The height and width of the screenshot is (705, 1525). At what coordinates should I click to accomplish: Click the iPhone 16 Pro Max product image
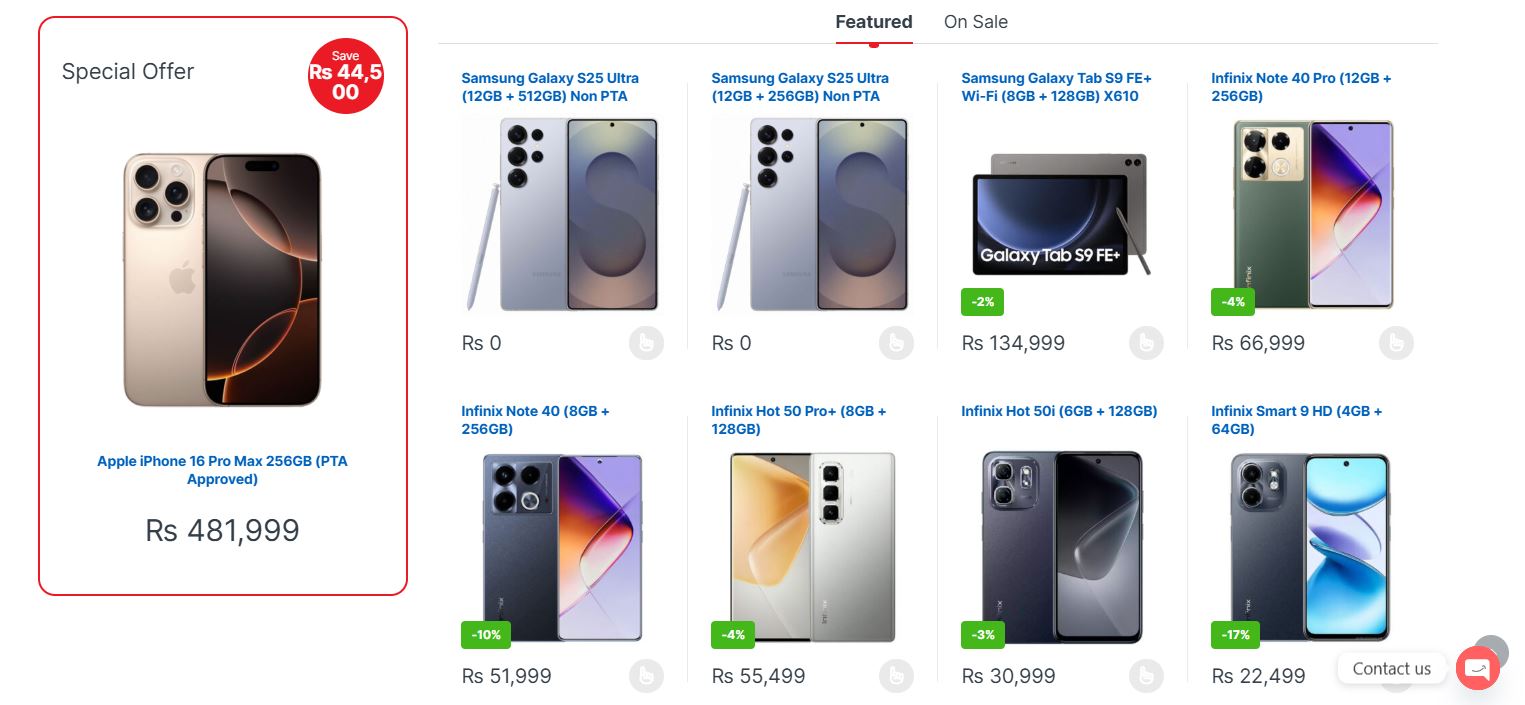[x=222, y=280]
